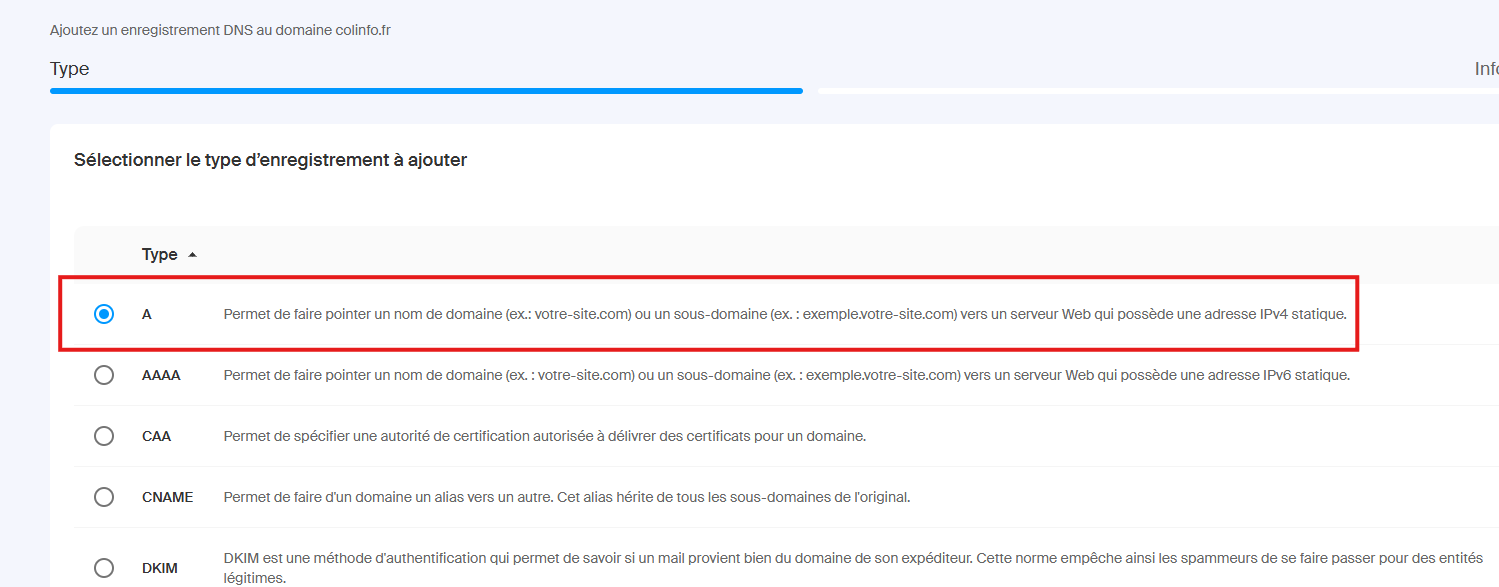Image resolution: width=1499 pixels, height=587 pixels.
Task: Click the bold AAAA type label
Action: click(161, 376)
